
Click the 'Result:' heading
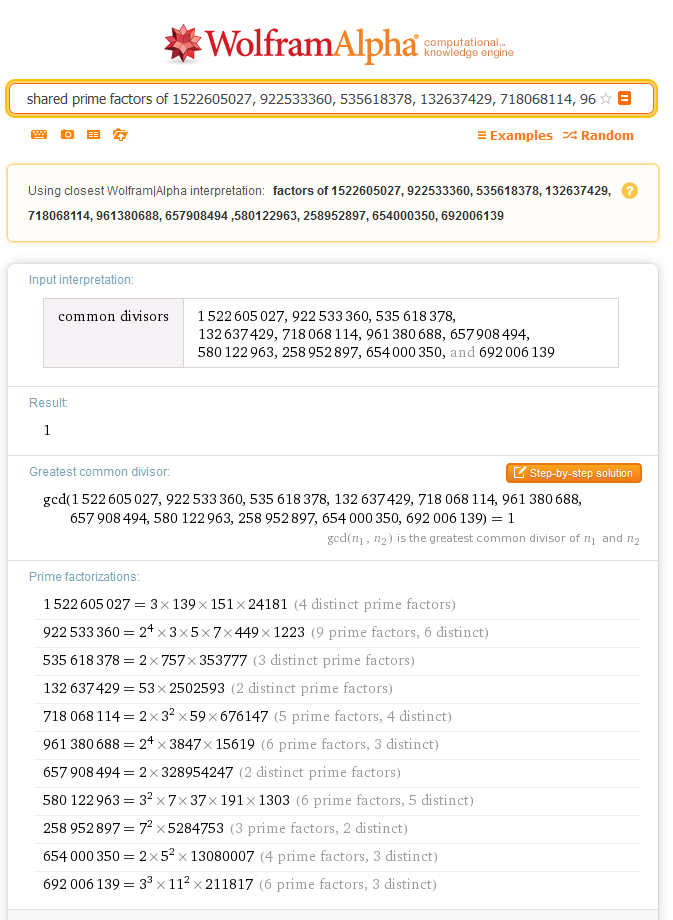point(48,403)
